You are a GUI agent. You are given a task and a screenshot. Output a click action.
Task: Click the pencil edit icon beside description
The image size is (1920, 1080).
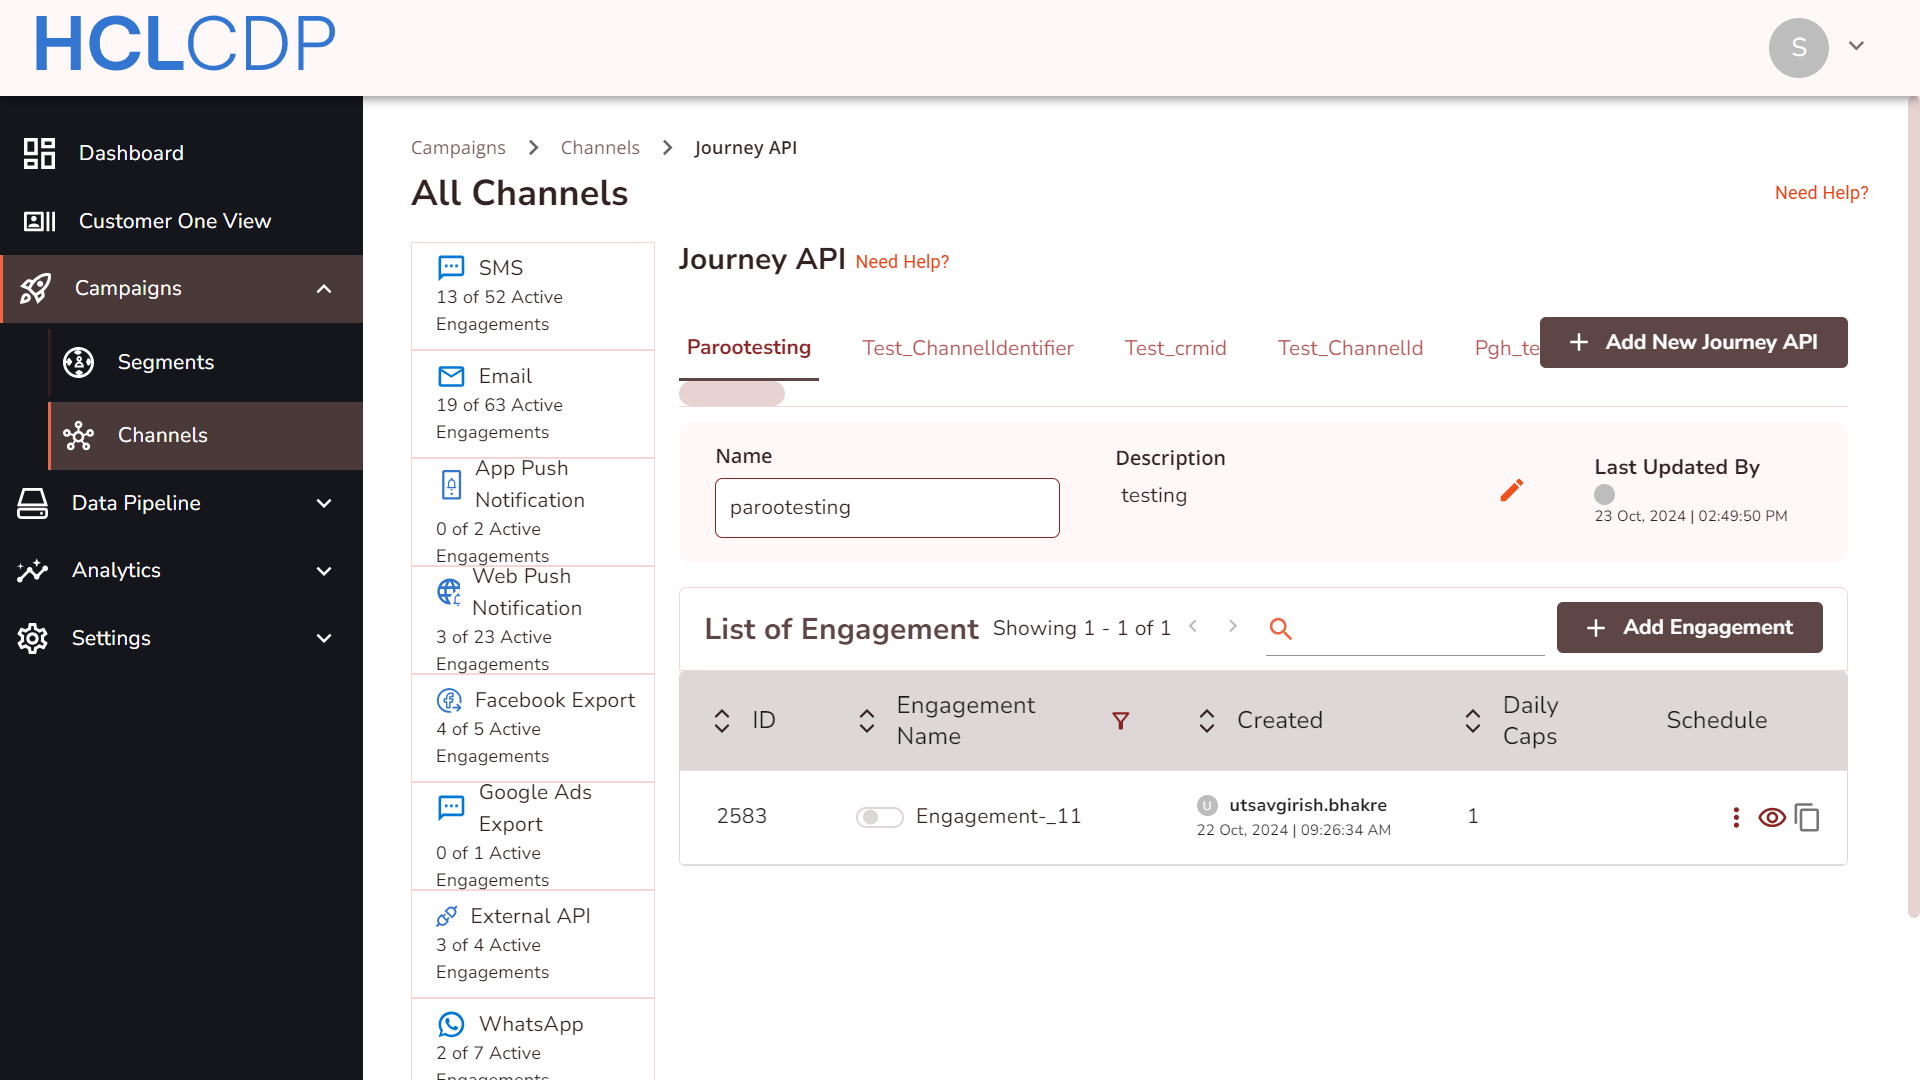pos(1511,490)
